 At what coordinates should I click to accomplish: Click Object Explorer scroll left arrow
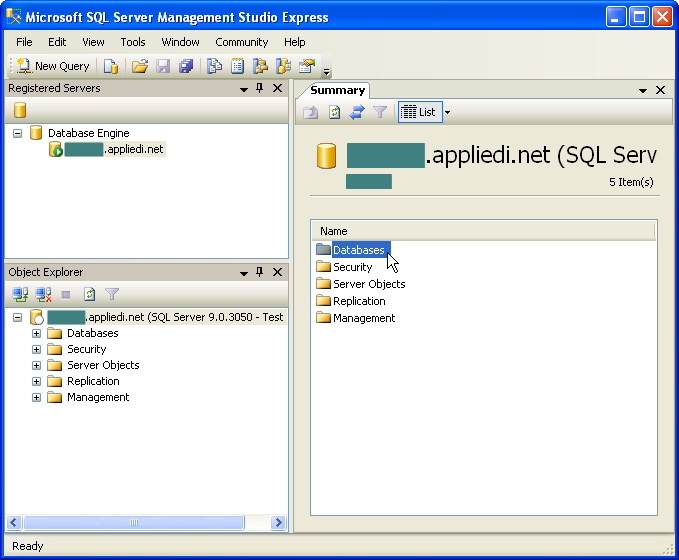(14, 522)
